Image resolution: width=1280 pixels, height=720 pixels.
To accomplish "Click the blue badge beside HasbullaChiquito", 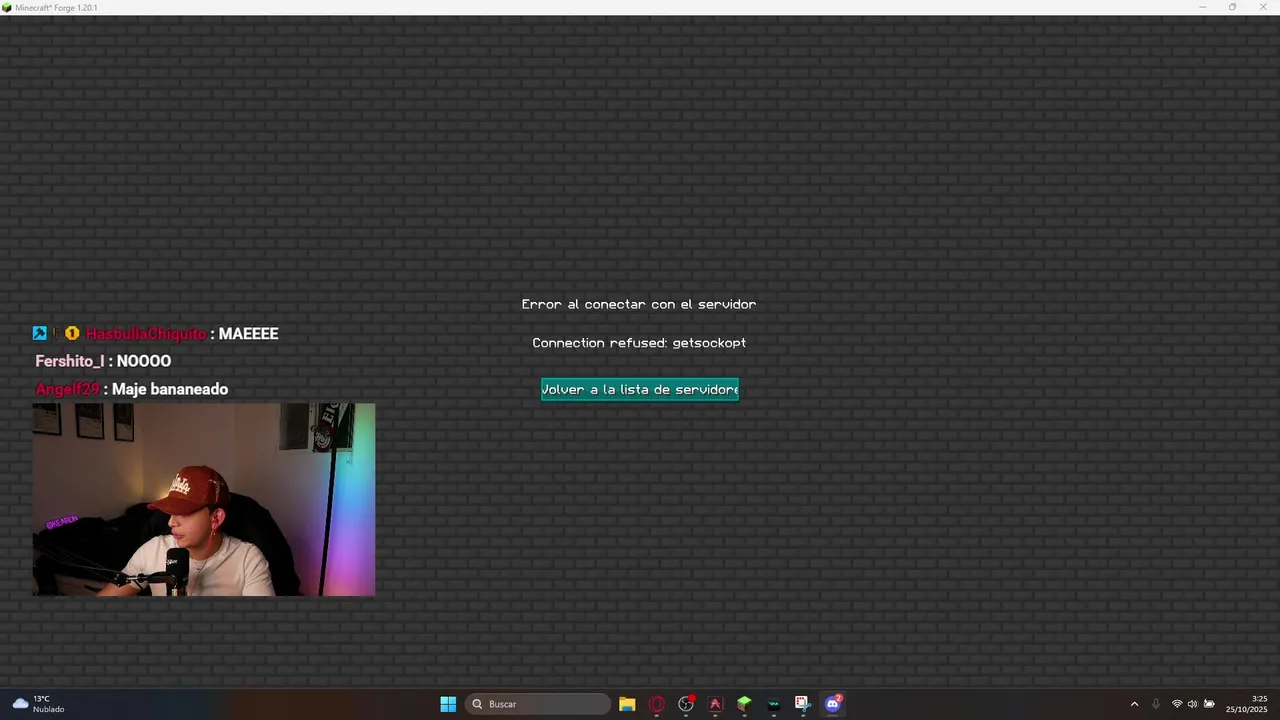I will coord(40,333).
